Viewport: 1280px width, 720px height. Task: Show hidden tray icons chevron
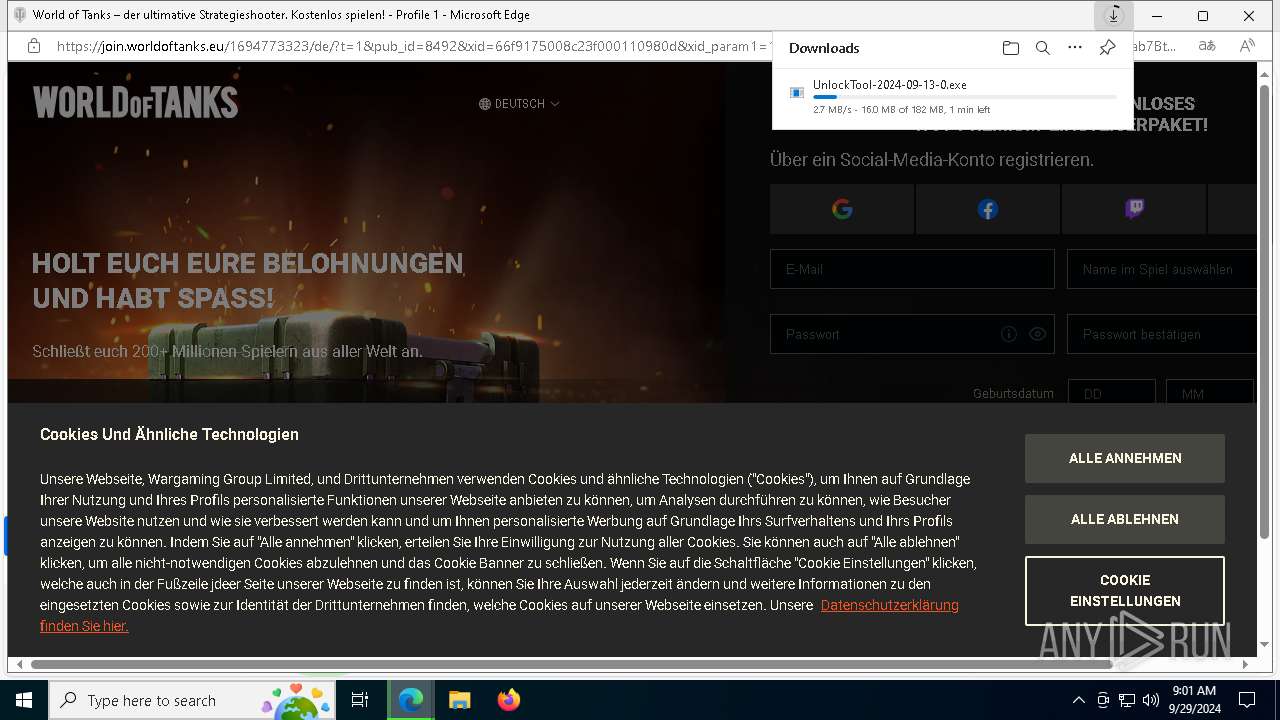pos(1078,700)
